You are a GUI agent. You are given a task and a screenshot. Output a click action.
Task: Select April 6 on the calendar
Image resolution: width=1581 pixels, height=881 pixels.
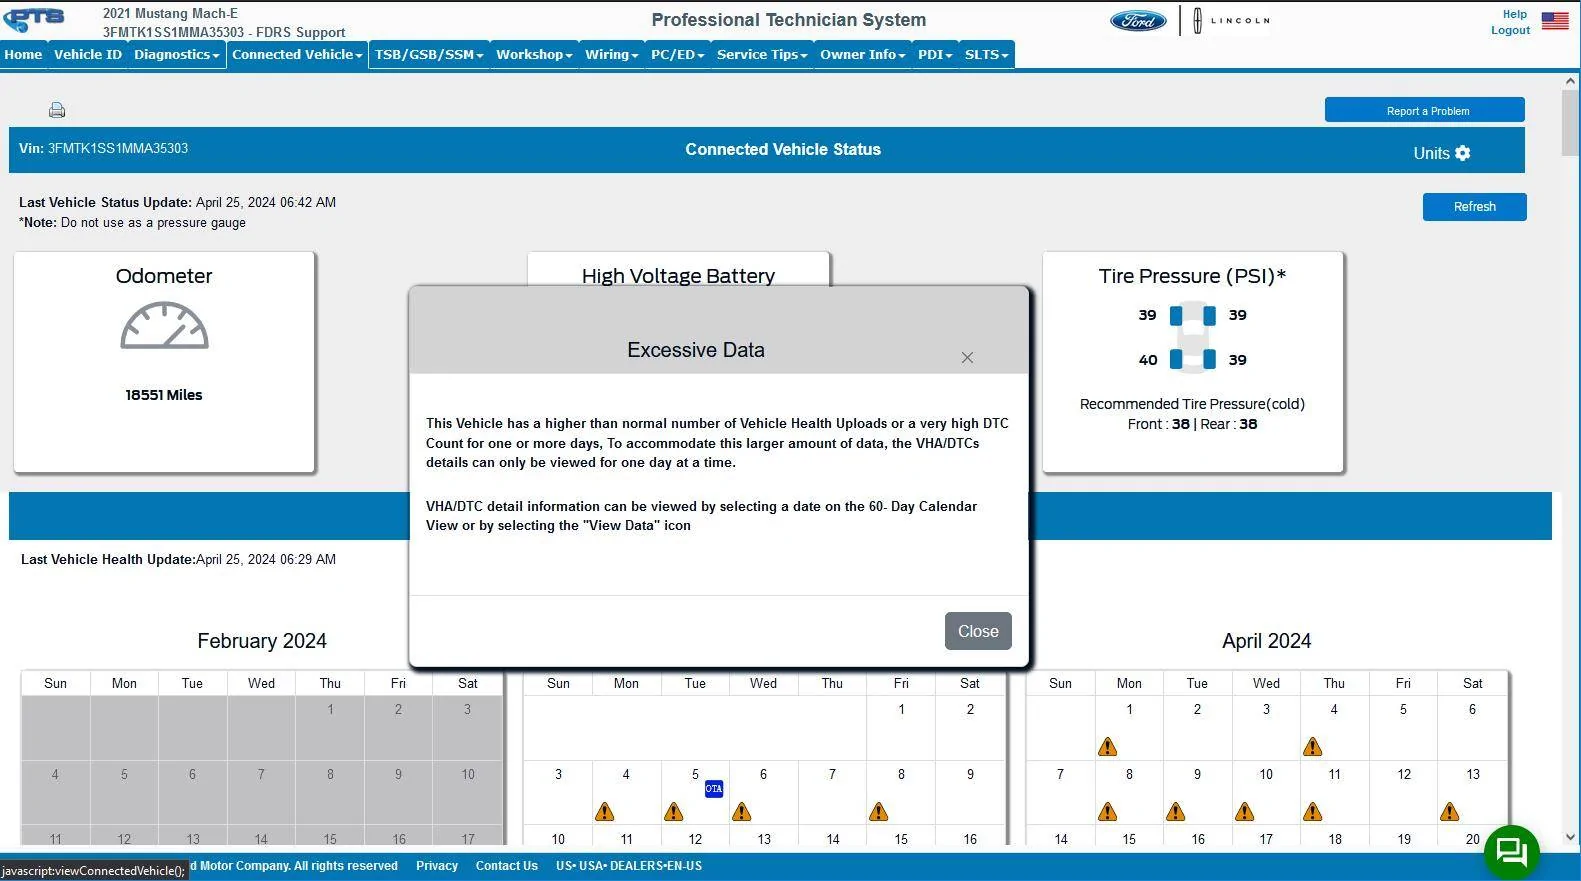pos(1472,728)
